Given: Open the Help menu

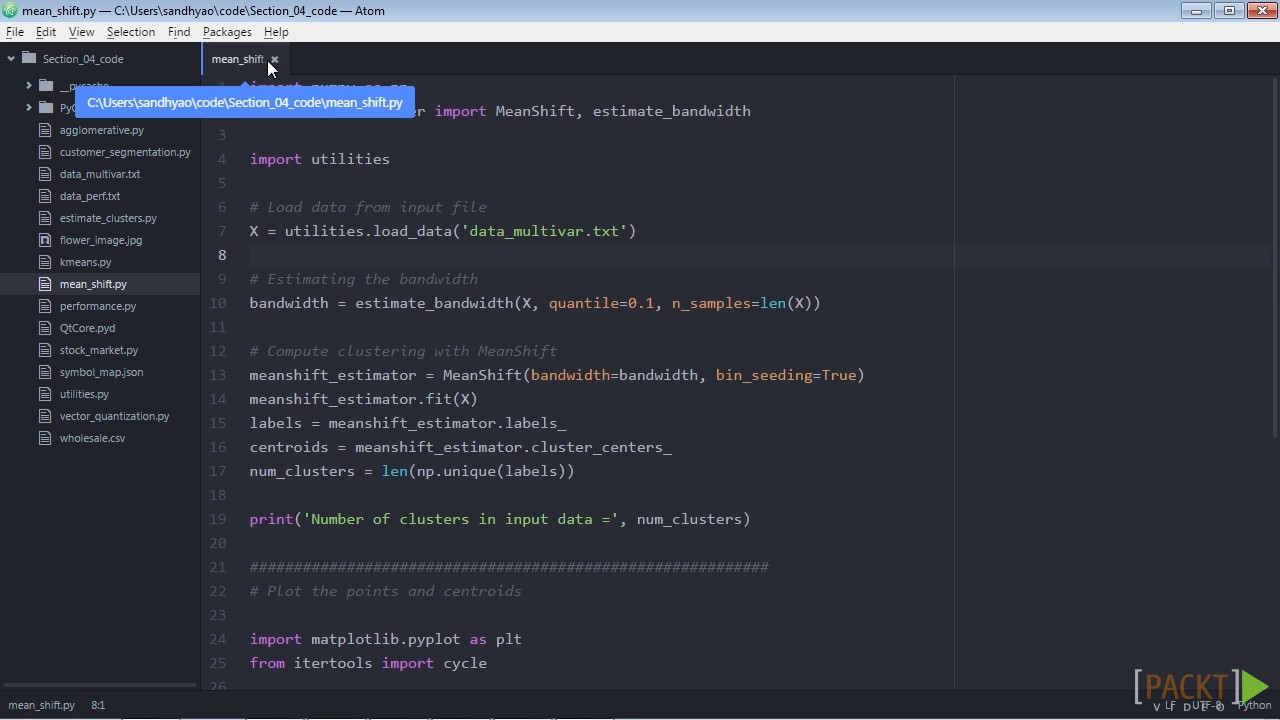Looking at the screenshot, I should click(276, 32).
